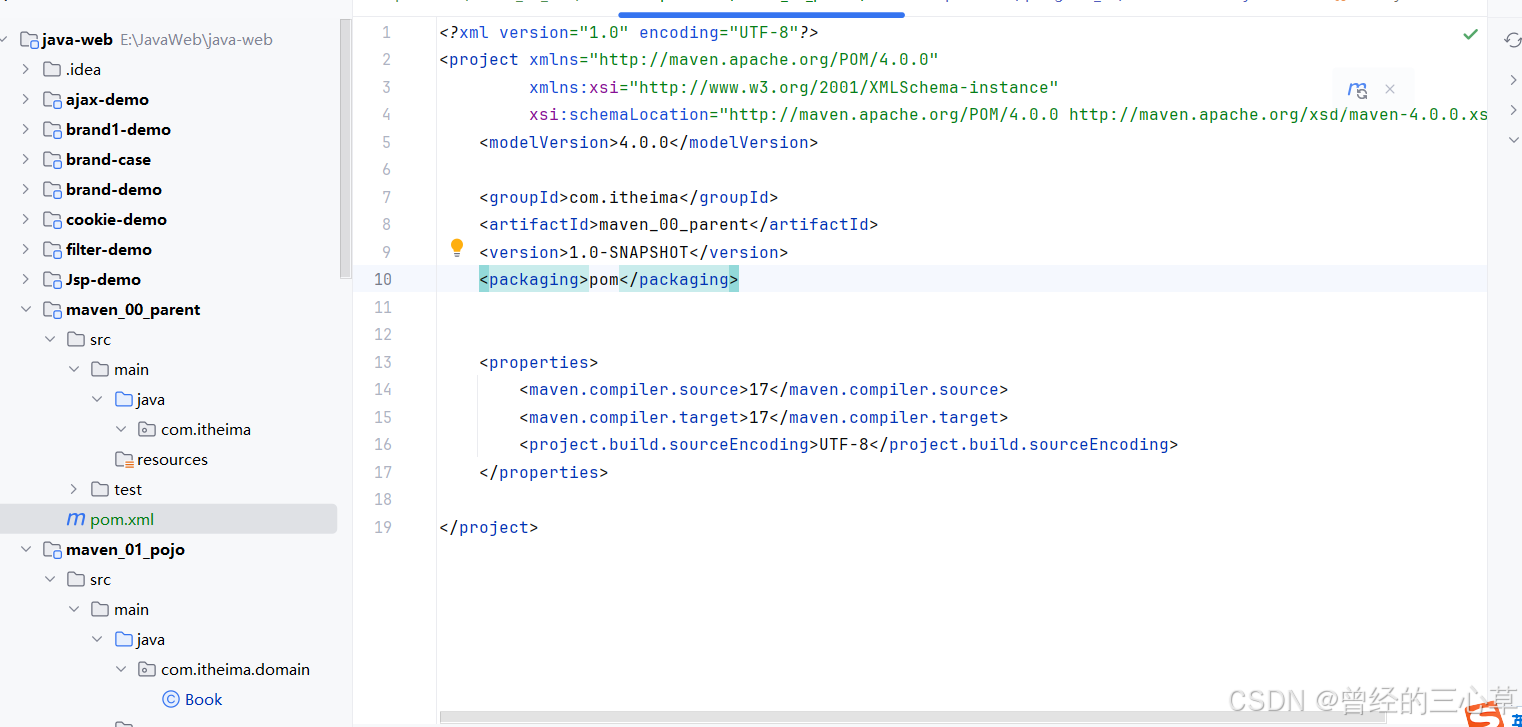Select the brand-case tree row
The image size is (1522, 727).
point(169,159)
